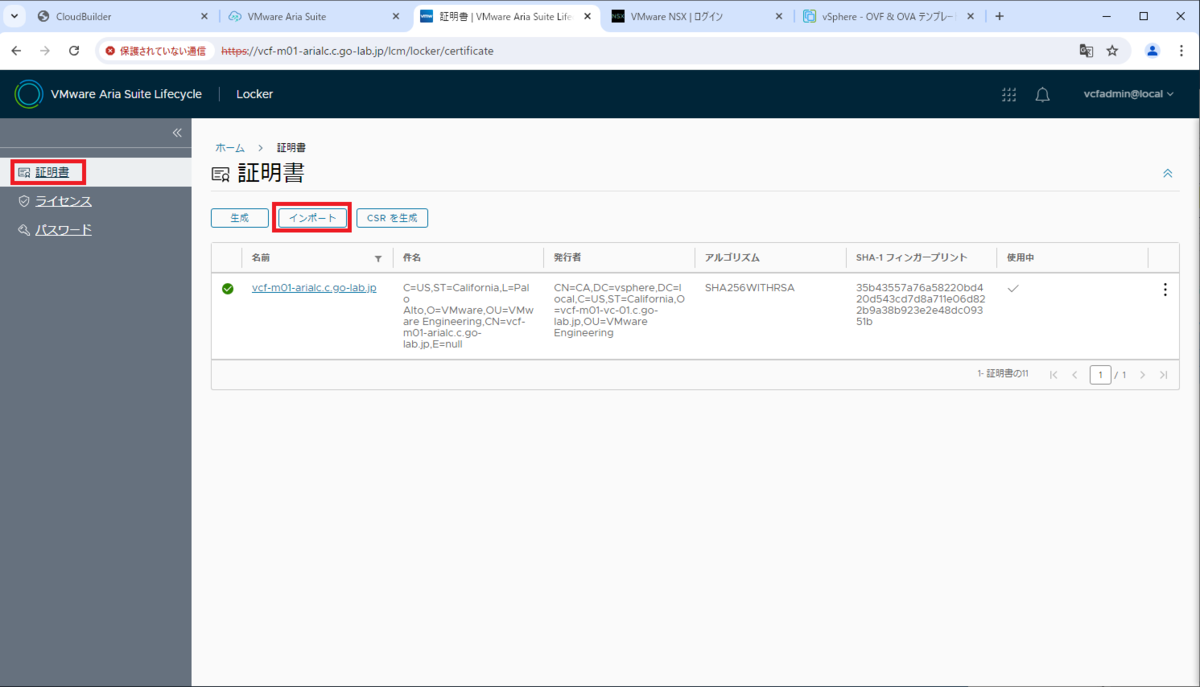Go to the first page of the table

coord(1053,375)
